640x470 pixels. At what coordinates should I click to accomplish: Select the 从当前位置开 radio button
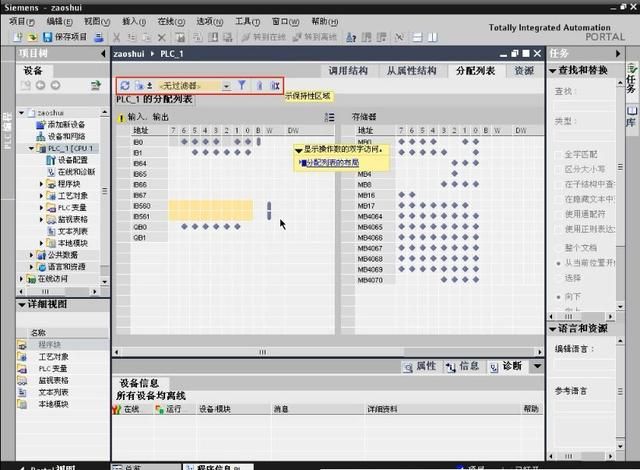(x=558, y=263)
